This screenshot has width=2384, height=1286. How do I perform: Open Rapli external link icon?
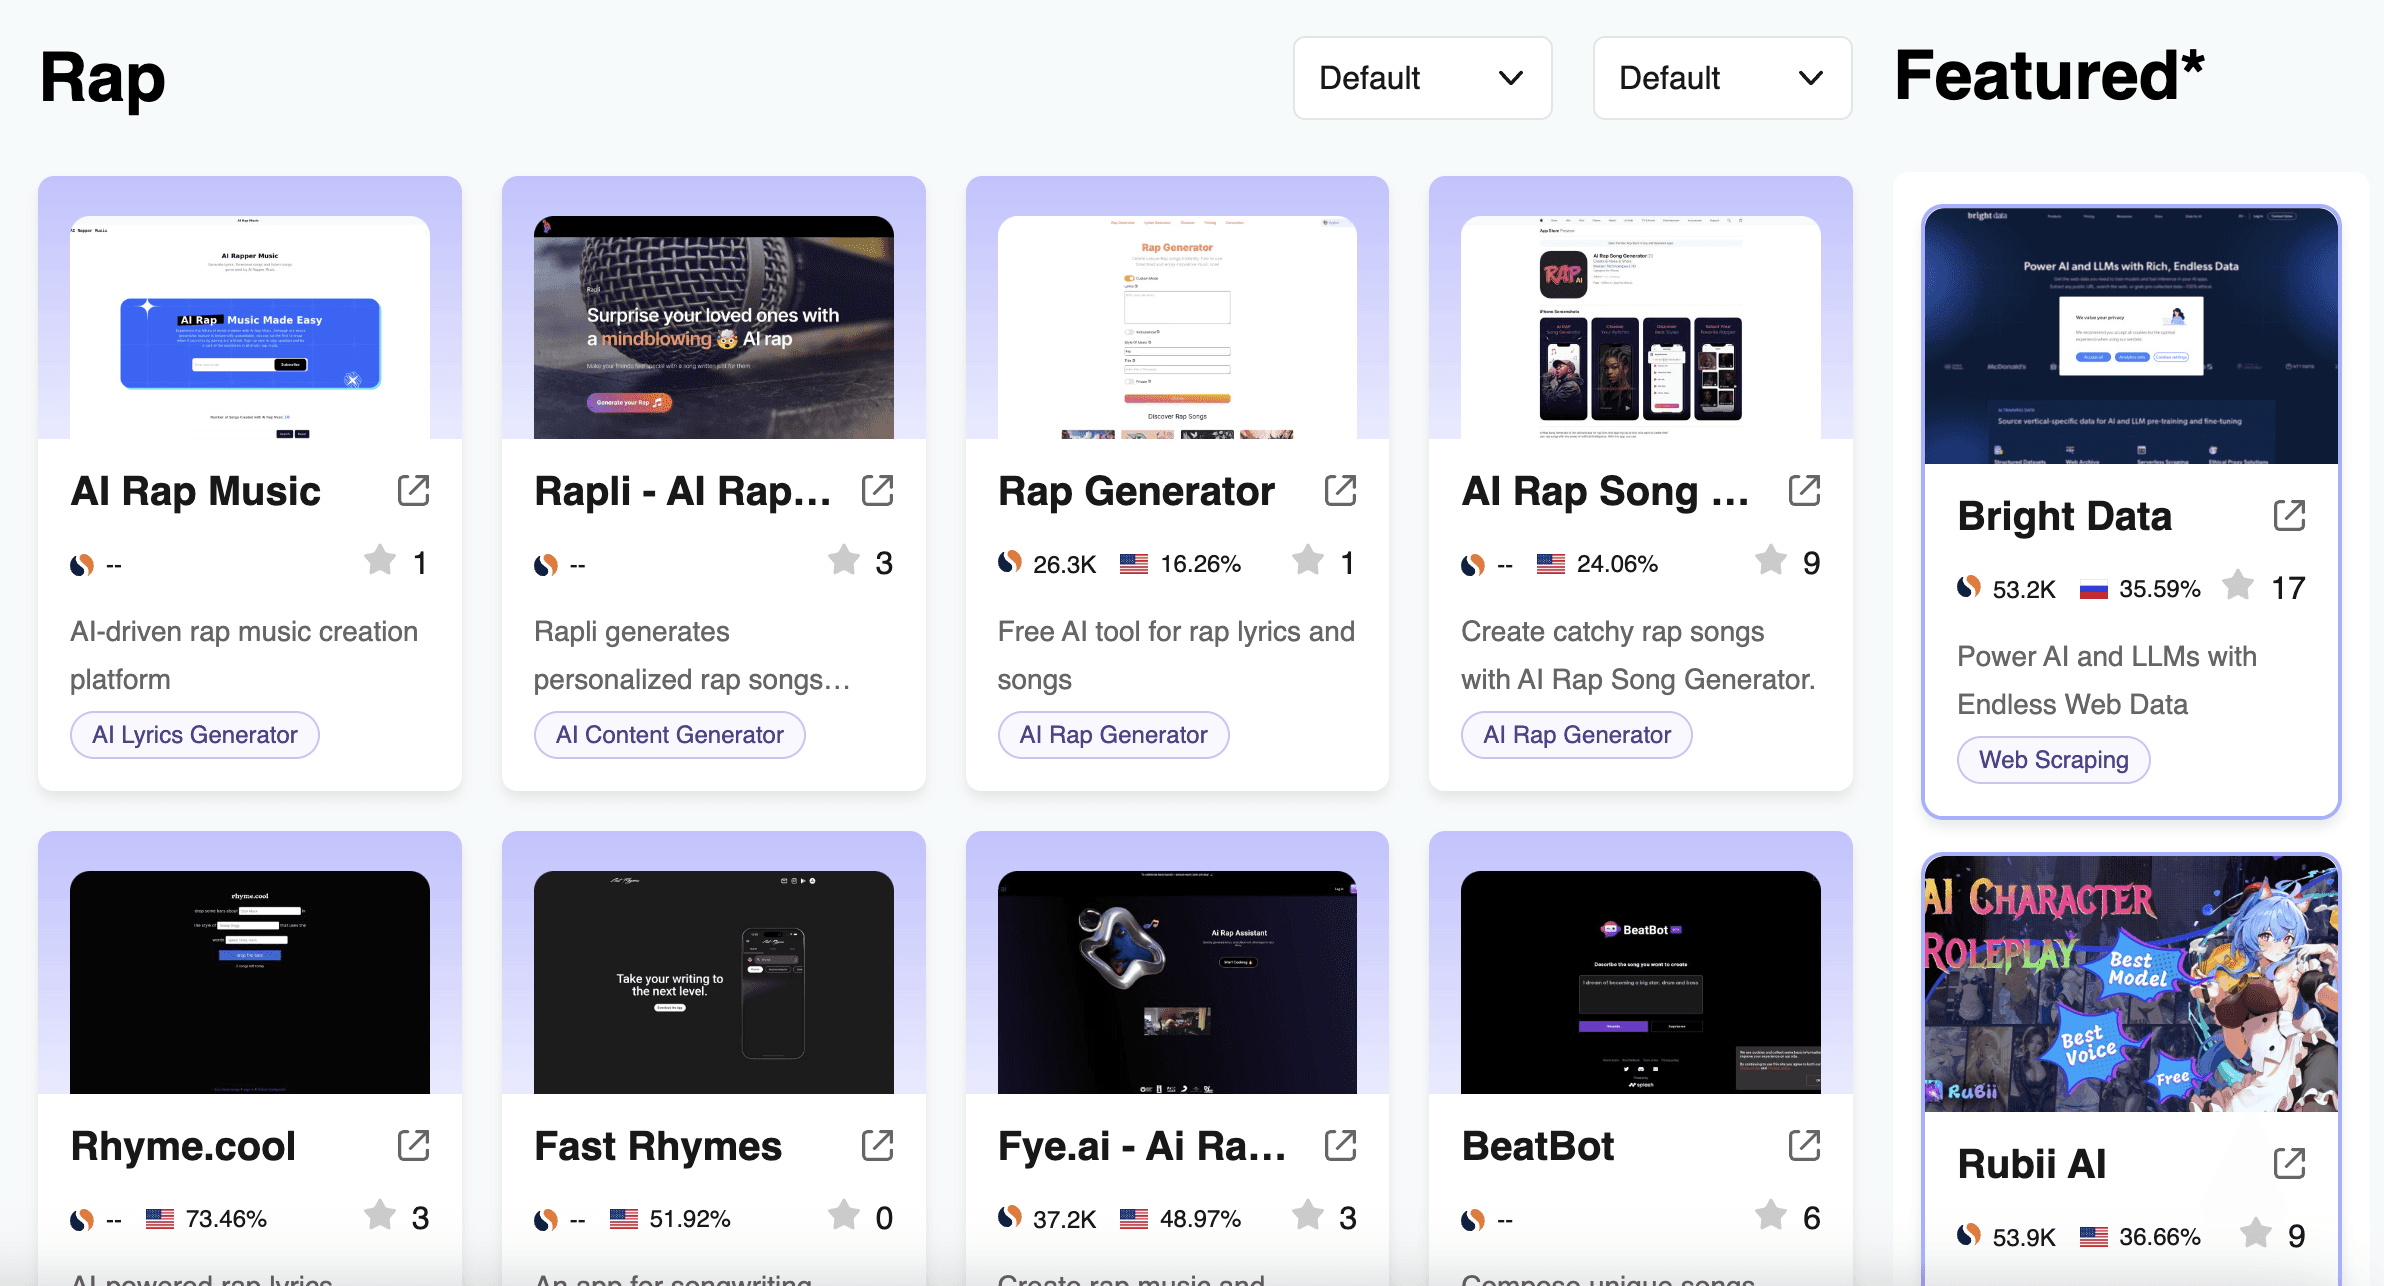click(x=877, y=491)
